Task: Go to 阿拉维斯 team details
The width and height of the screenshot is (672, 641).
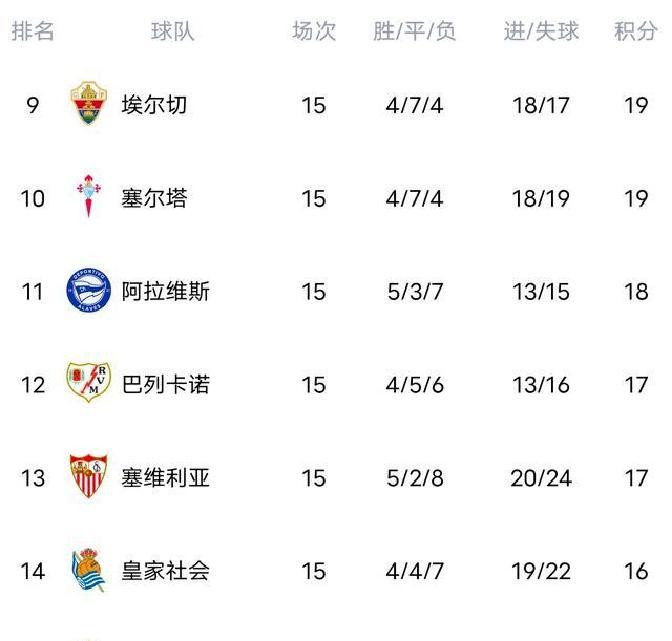Action: tap(165, 292)
